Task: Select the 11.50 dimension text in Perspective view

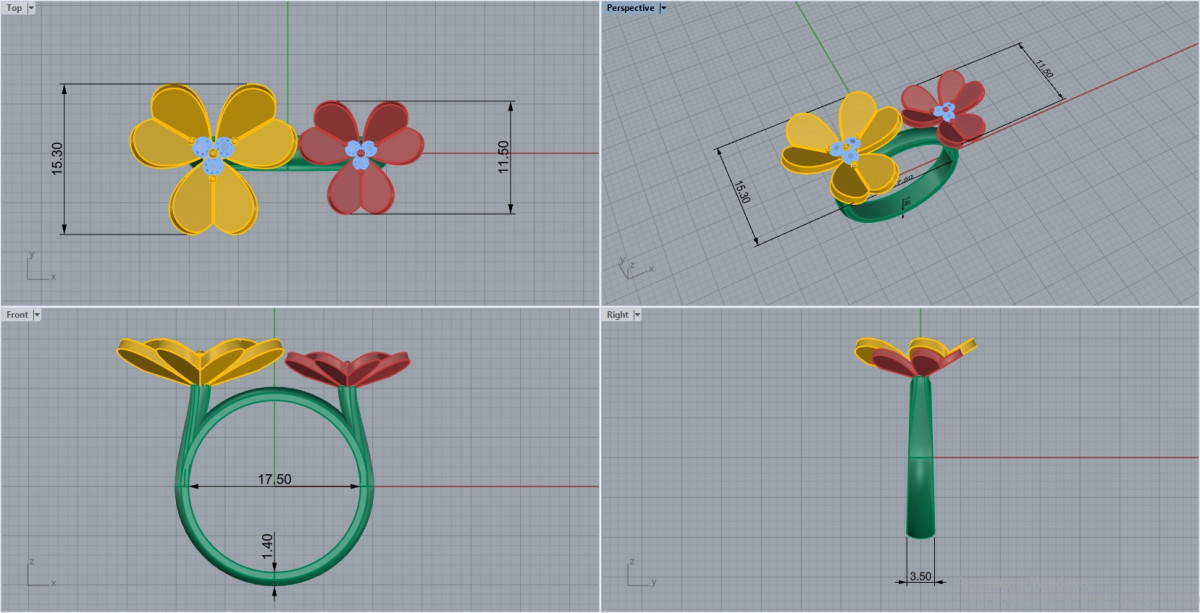Action: pos(1045,69)
